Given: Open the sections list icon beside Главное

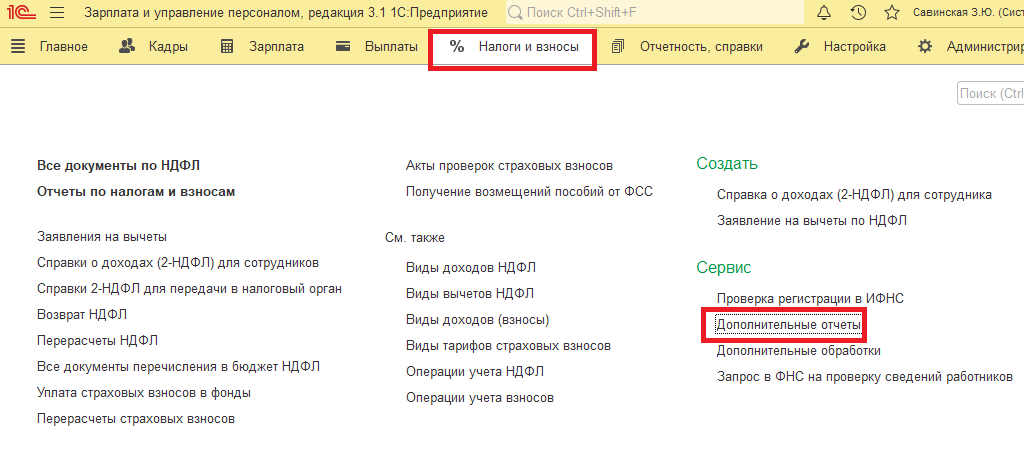Looking at the screenshot, I should point(18,46).
